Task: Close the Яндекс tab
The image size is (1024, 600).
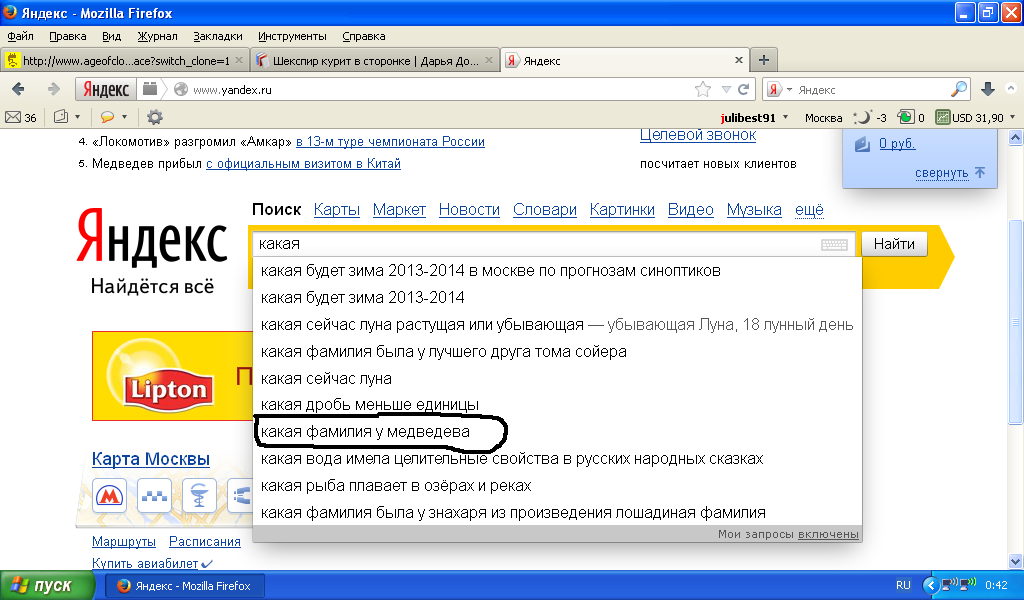Action: click(x=739, y=60)
